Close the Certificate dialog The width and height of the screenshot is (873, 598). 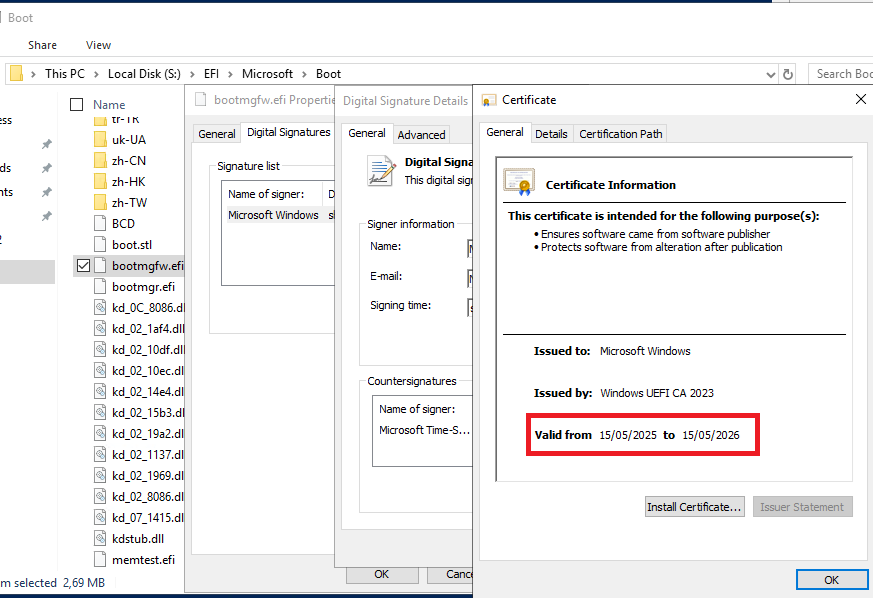(861, 99)
